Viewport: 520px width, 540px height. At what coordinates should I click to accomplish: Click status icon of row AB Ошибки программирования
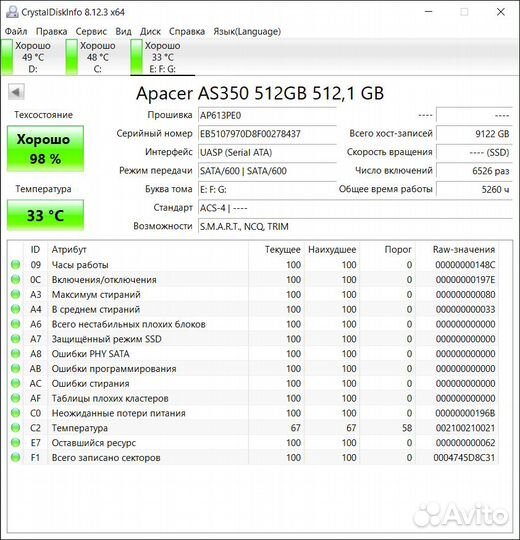point(15,368)
